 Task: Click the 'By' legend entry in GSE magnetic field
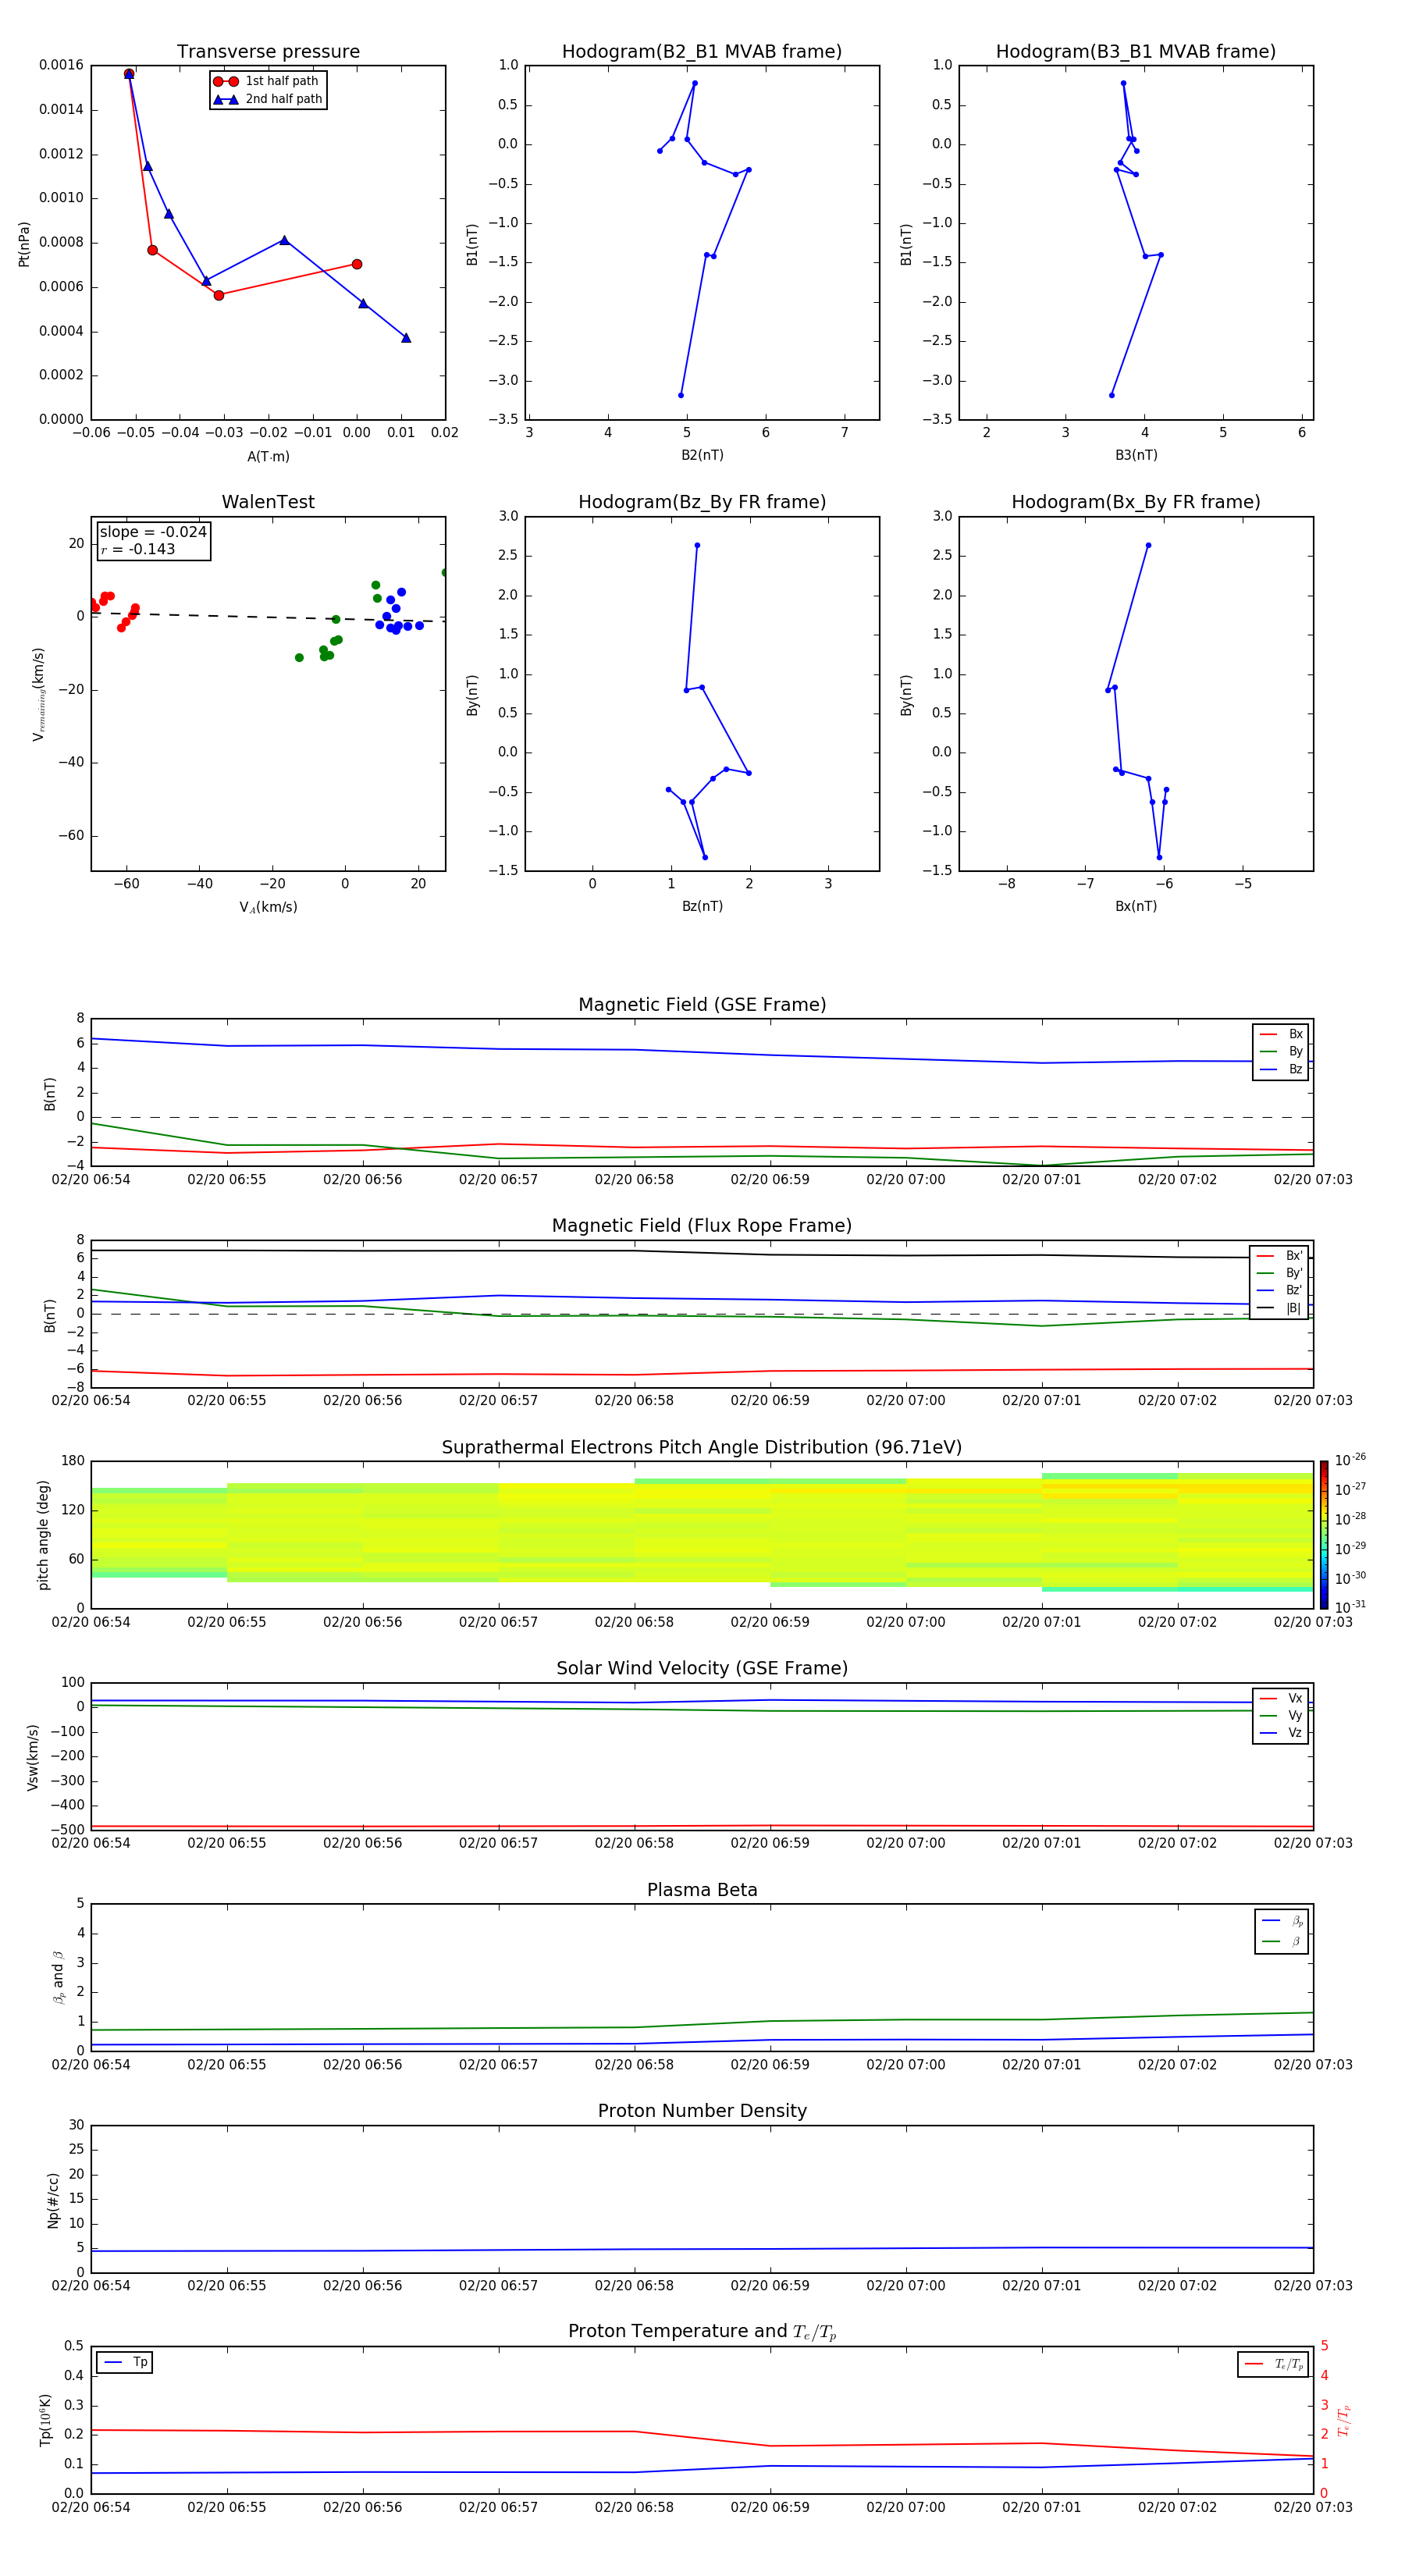(x=1282, y=1052)
